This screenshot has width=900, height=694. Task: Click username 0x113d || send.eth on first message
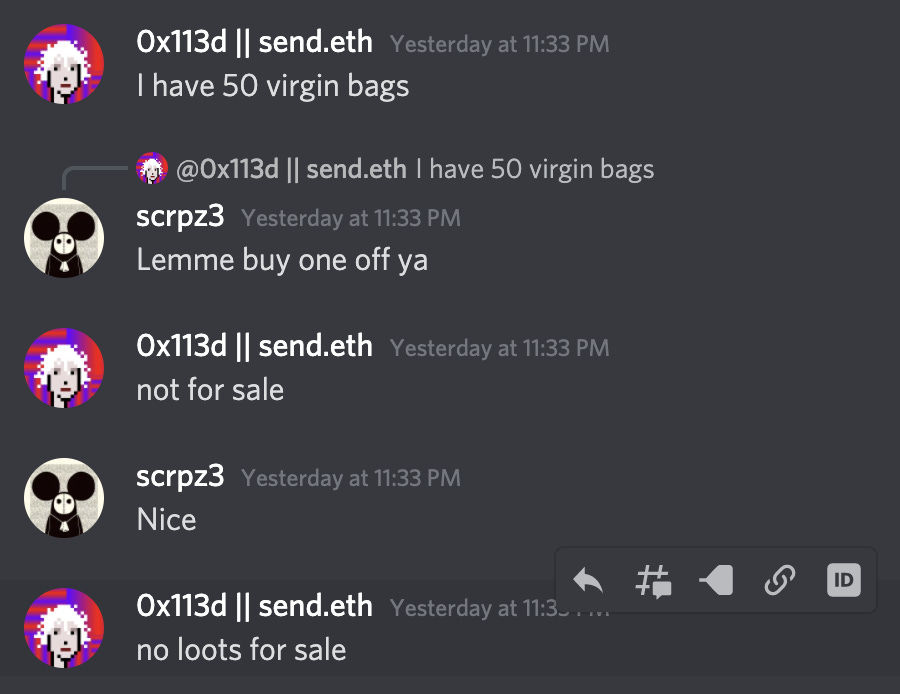tap(254, 42)
